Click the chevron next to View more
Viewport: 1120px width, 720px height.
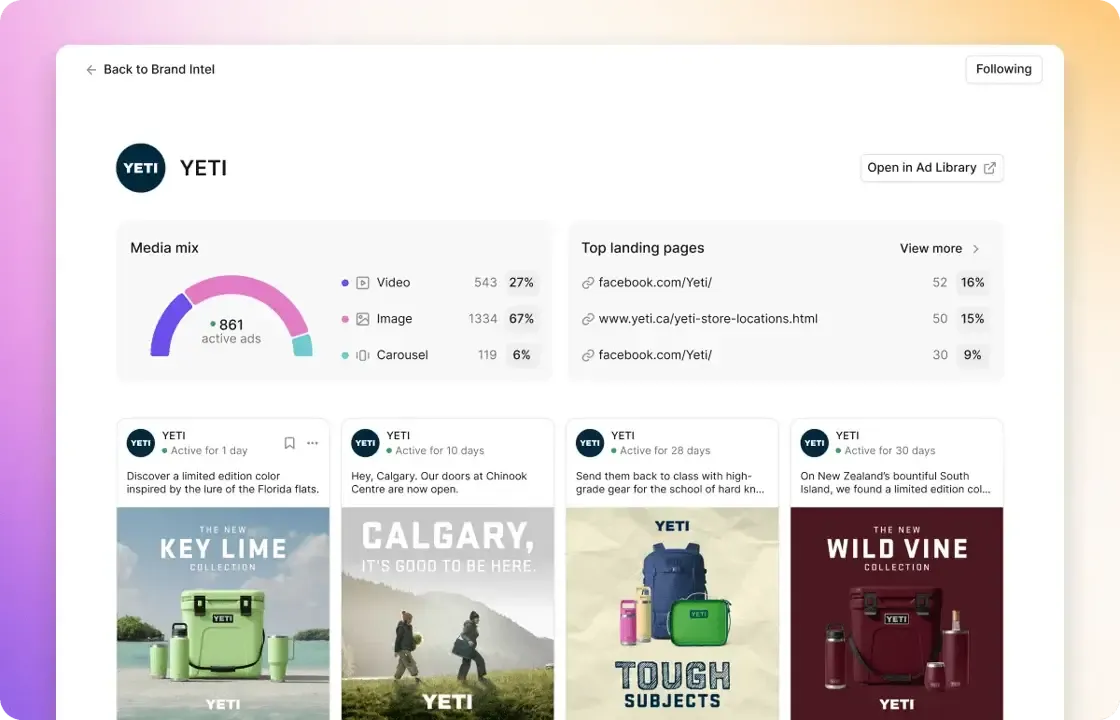[x=976, y=249]
